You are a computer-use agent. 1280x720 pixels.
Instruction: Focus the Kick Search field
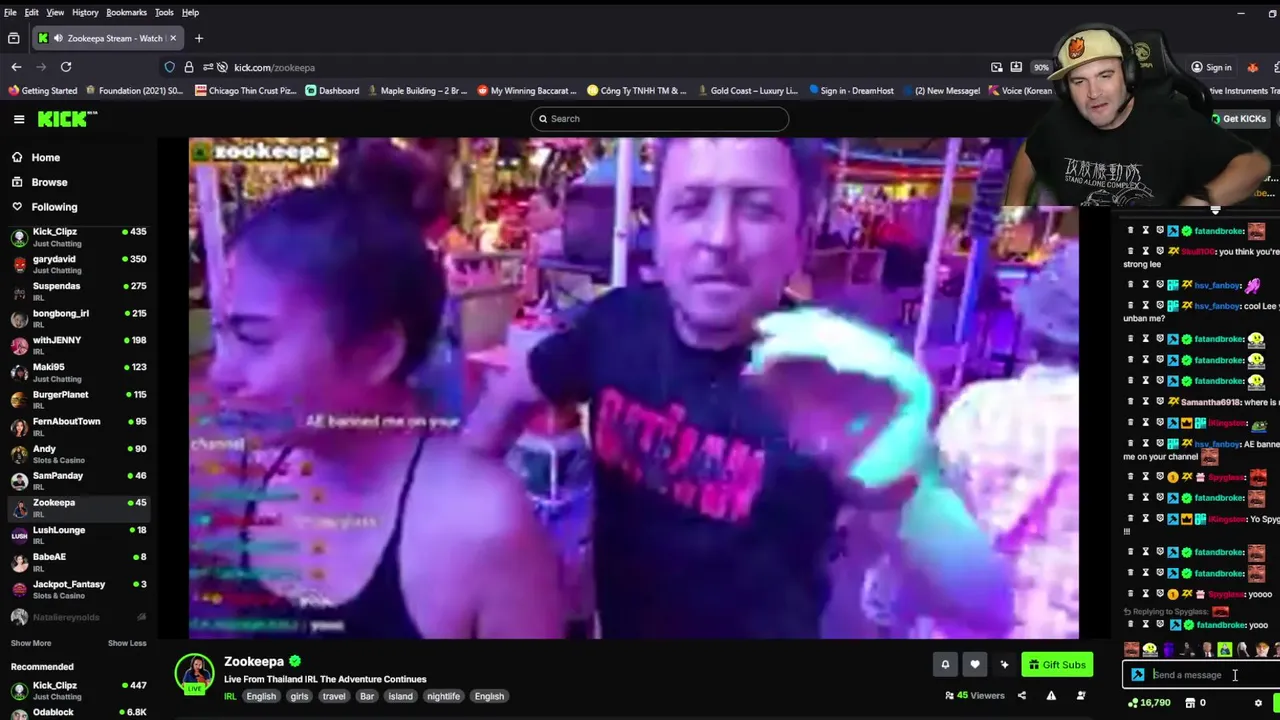(x=660, y=119)
